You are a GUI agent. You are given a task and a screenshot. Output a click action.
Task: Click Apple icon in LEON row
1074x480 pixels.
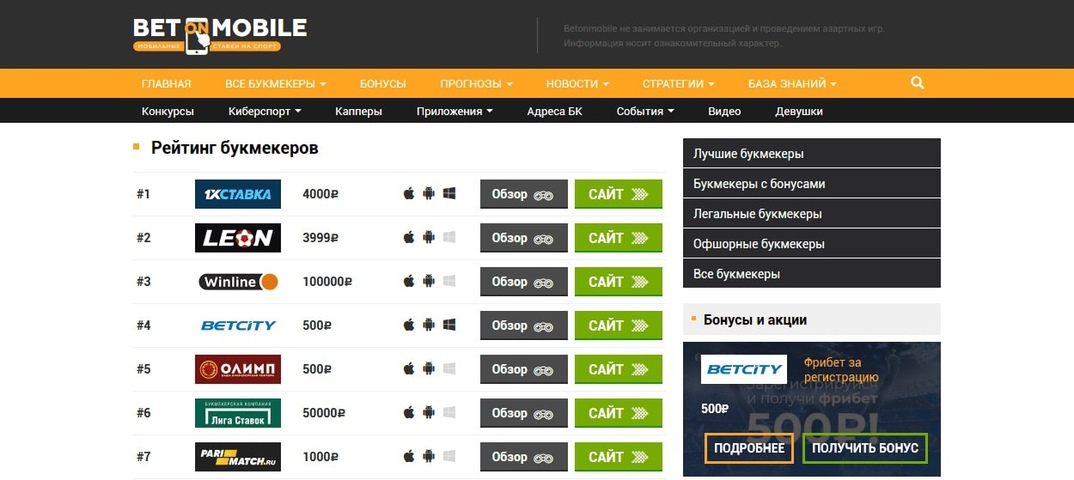pos(409,238)
